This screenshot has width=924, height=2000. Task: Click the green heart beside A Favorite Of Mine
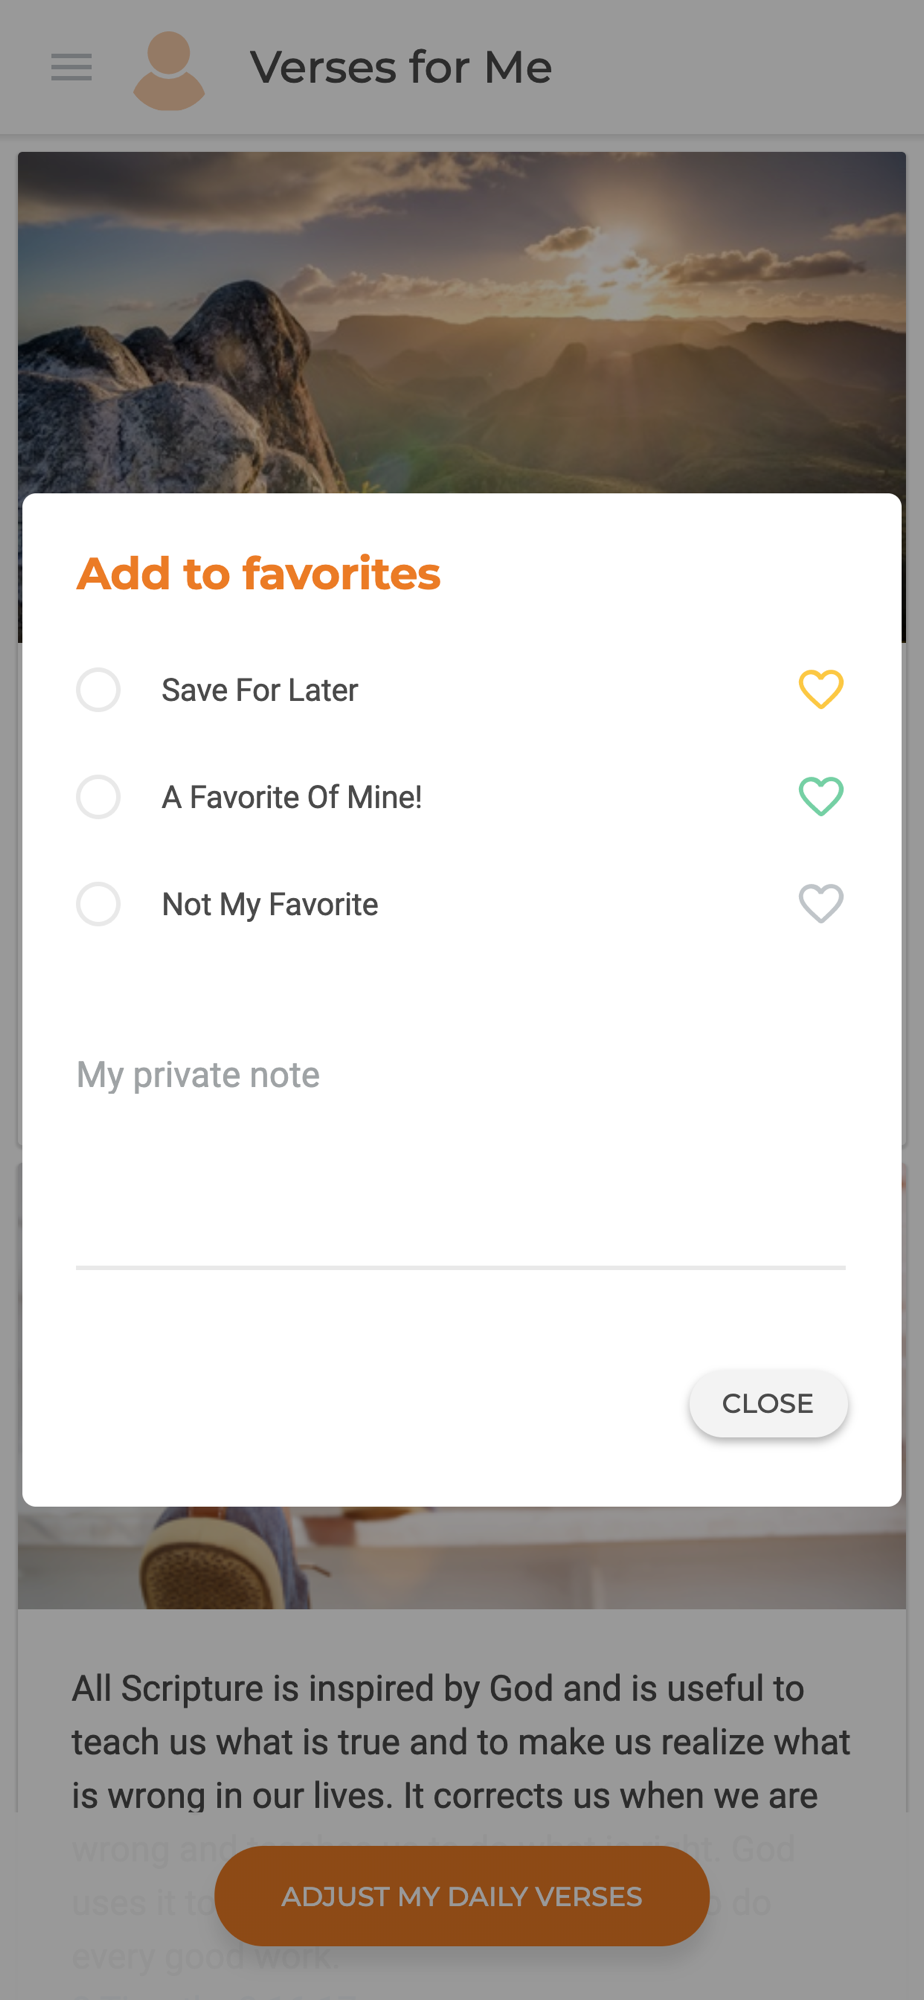tap(821, 796)
